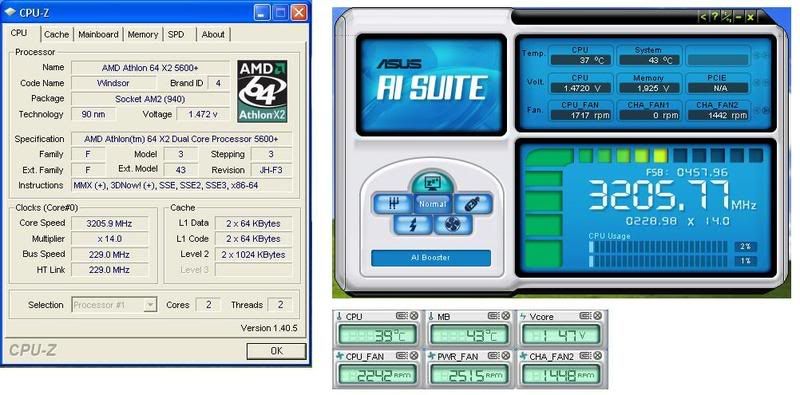Viewport: 800px width, 395px height.
Task: Open settings icon on CPU temperature widget
Action: pyautogui.click(x=402, y=316)
